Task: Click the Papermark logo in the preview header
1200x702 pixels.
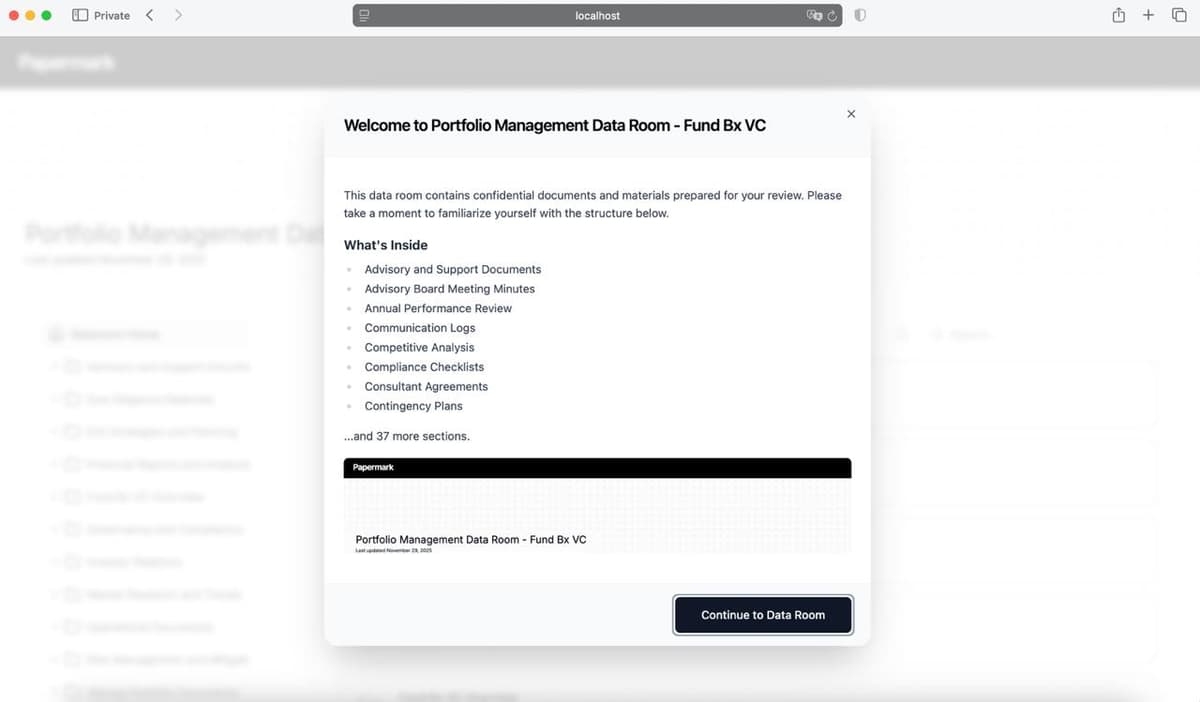Action: coord(372,467)
